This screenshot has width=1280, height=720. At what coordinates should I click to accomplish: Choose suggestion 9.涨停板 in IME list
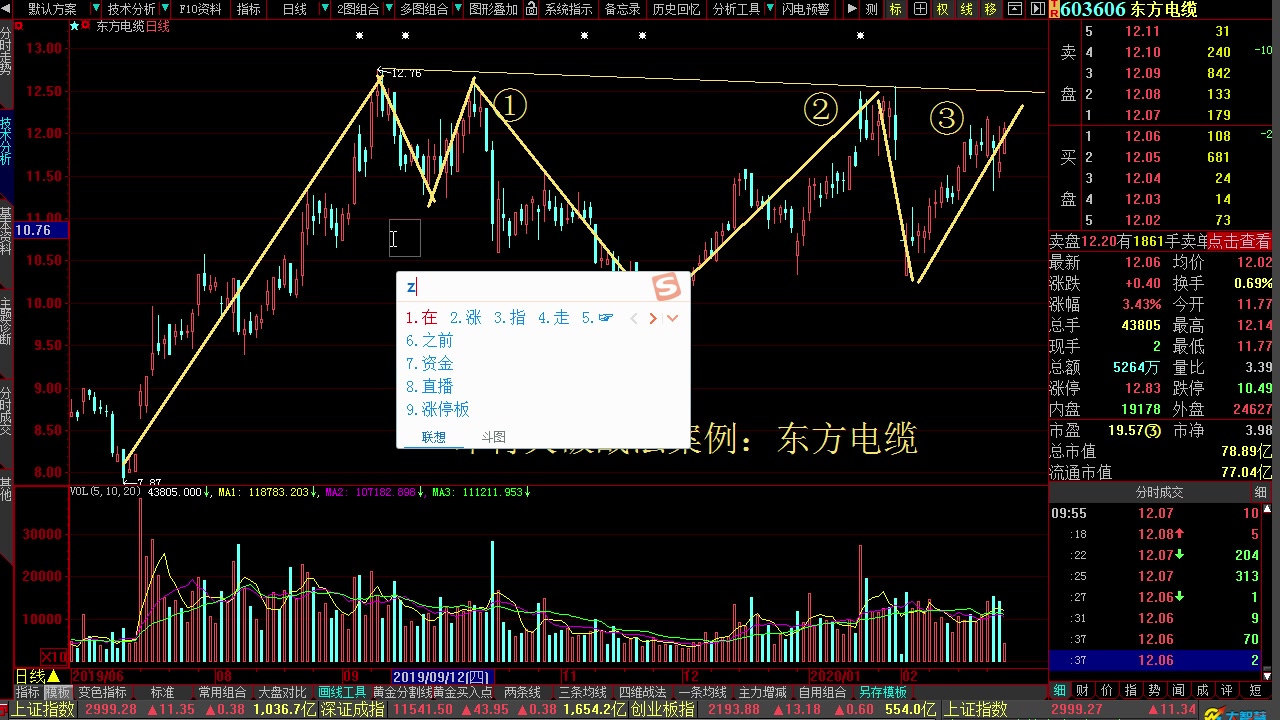(x=438, y=410)
